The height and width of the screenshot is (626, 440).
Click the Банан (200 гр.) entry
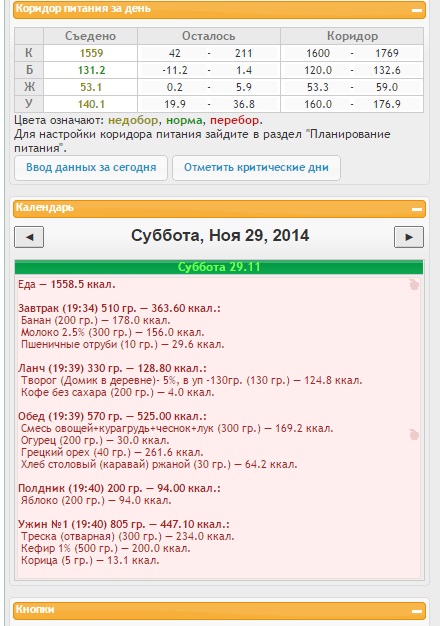click(95, 321)
